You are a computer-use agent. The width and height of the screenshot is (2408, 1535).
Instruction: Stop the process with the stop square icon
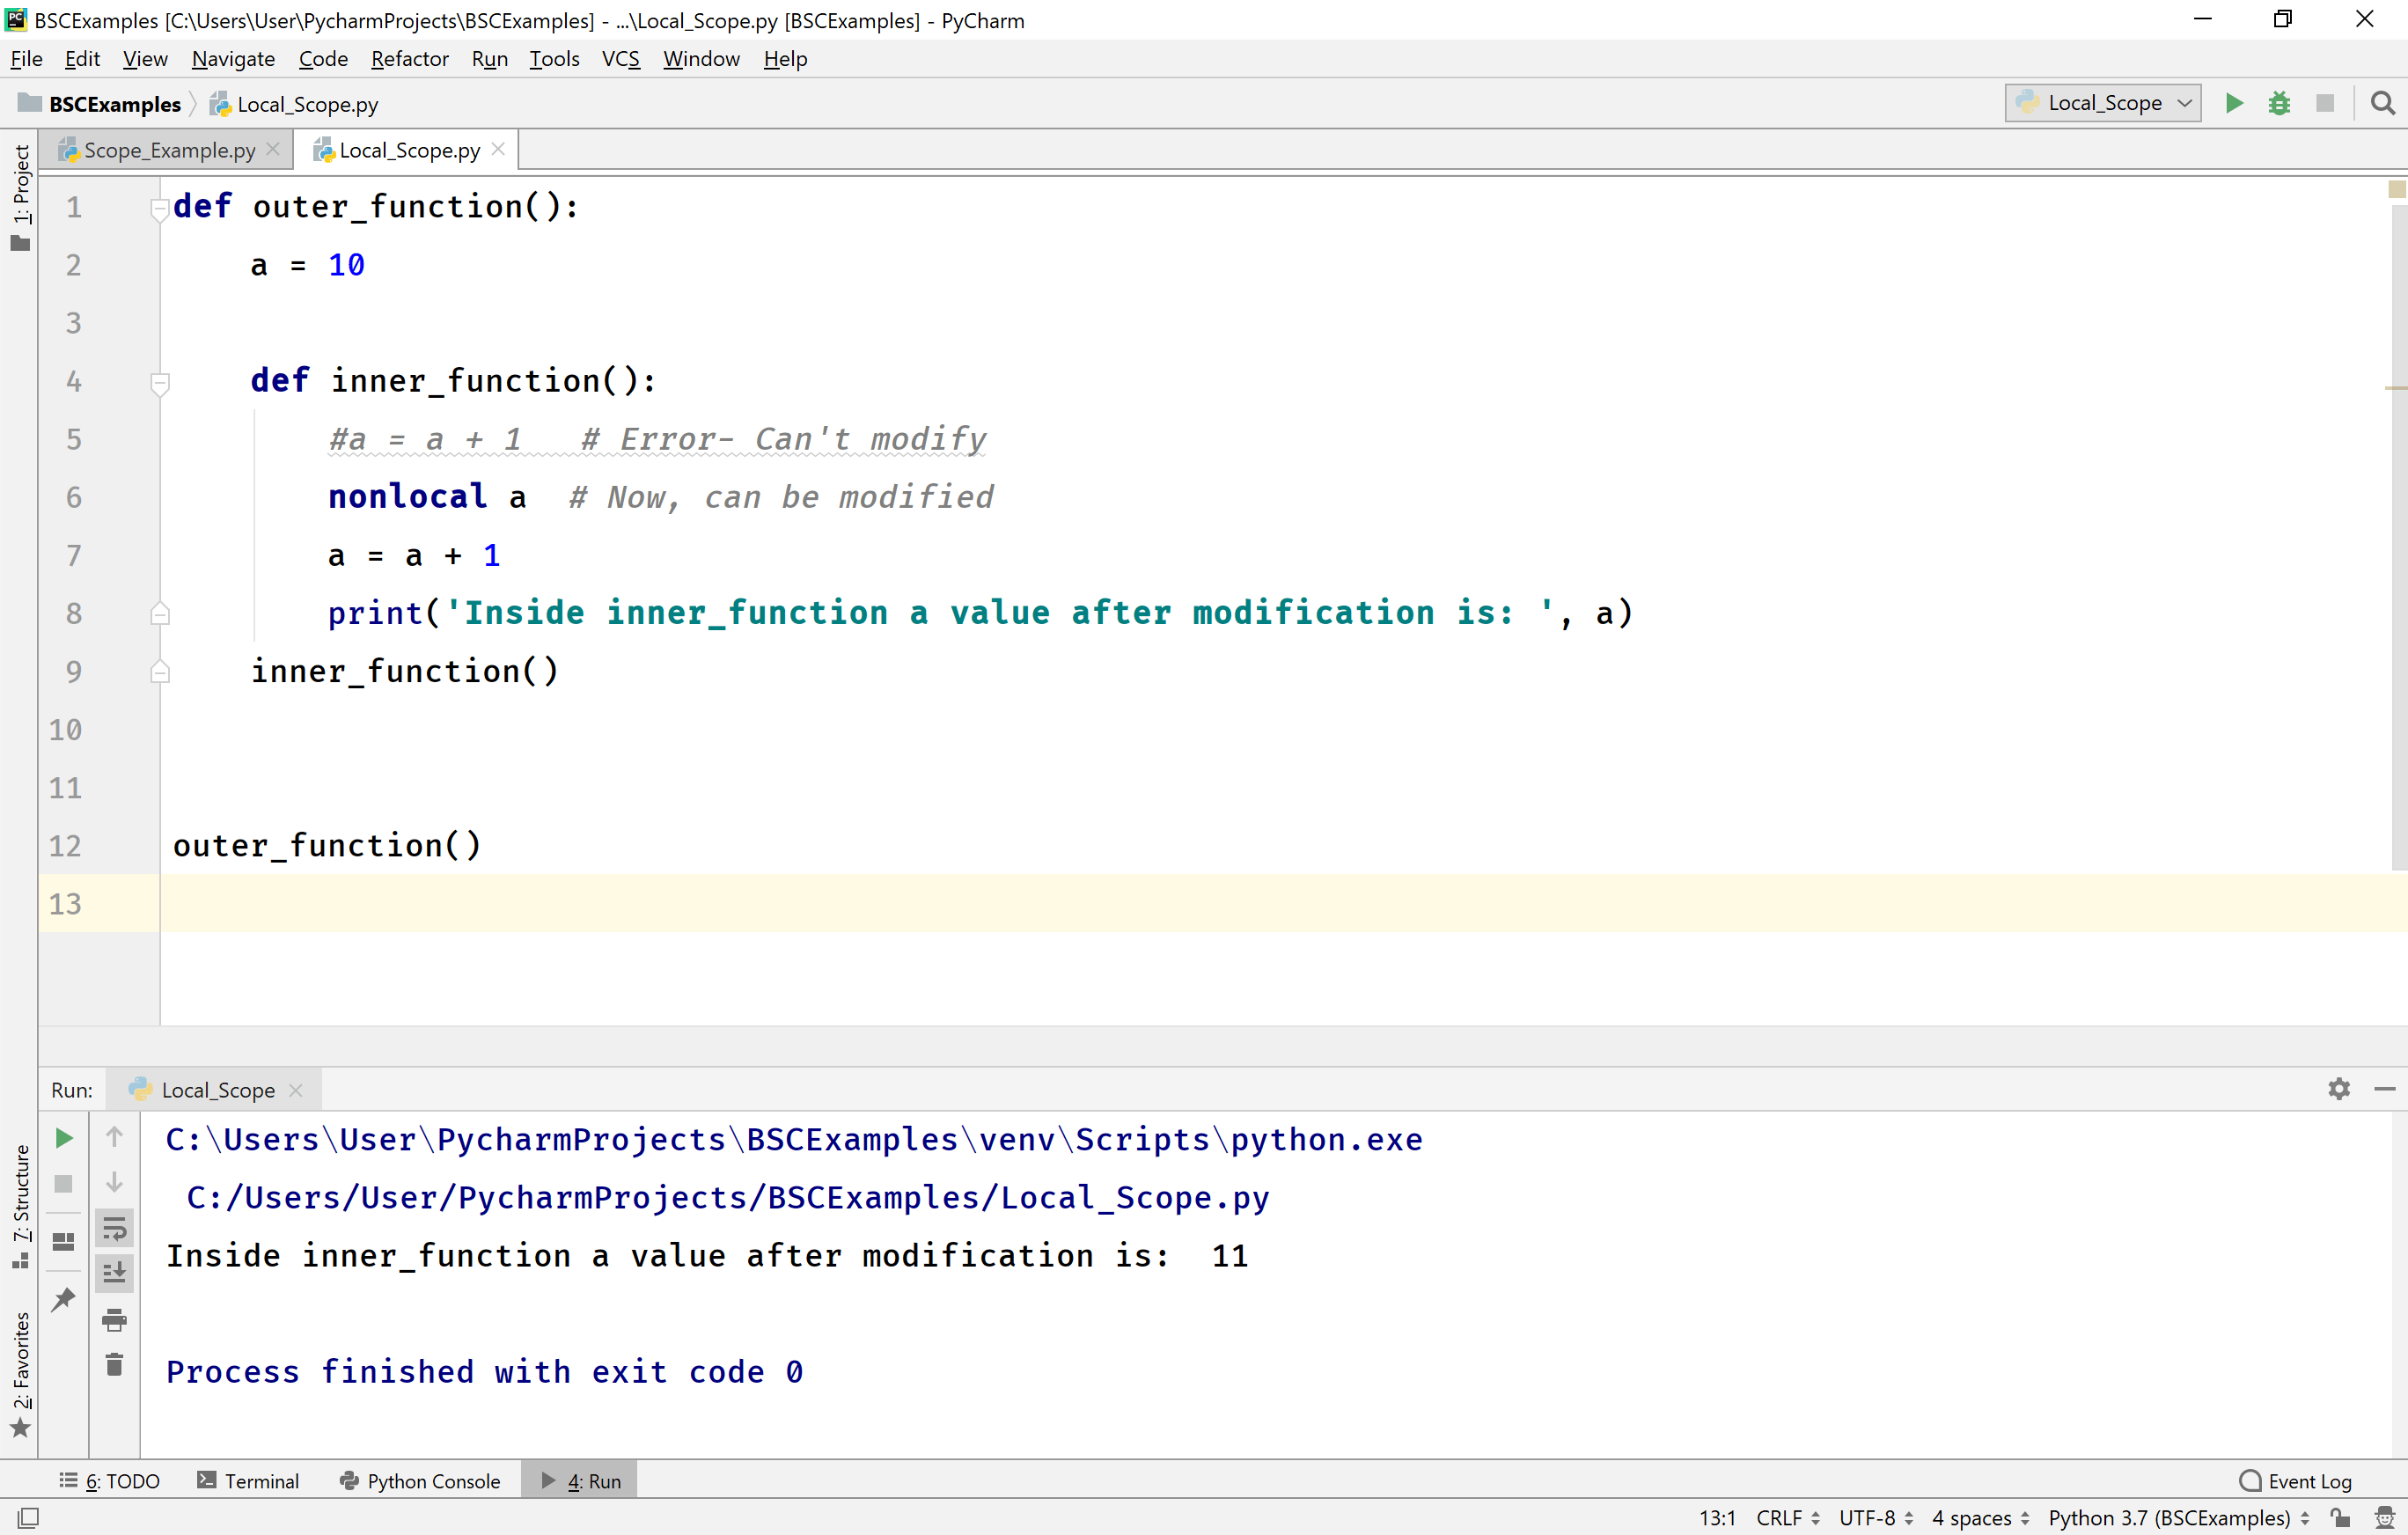click(2326, 103)
